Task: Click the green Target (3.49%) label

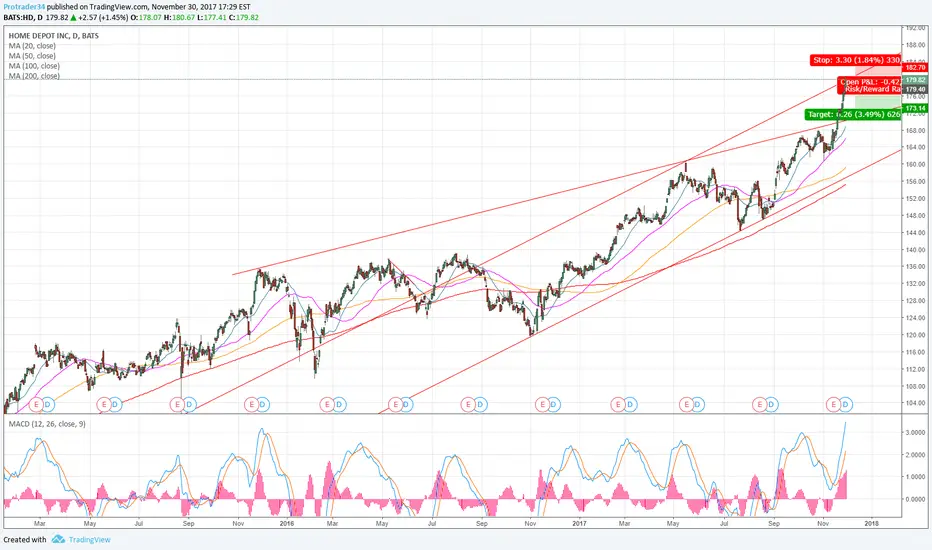Action: (x=854, y=114)
